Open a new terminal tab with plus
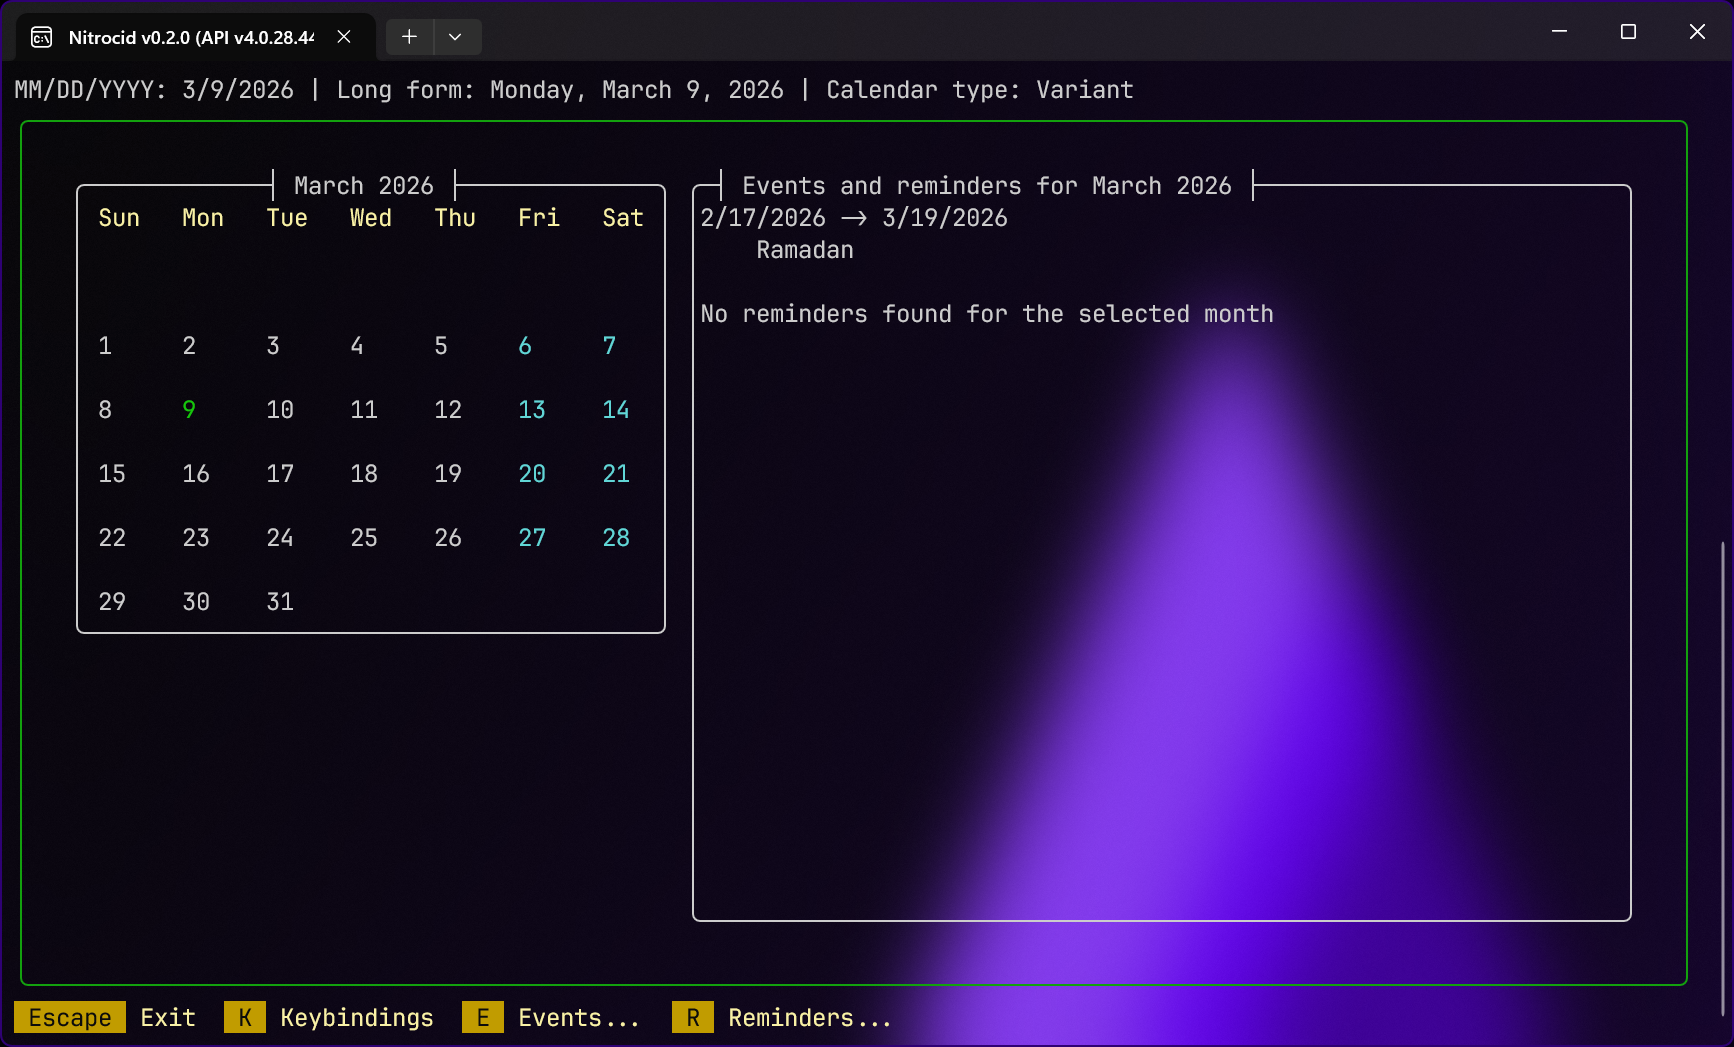This screenshot has width=1734, height=1047. (409, 37)
